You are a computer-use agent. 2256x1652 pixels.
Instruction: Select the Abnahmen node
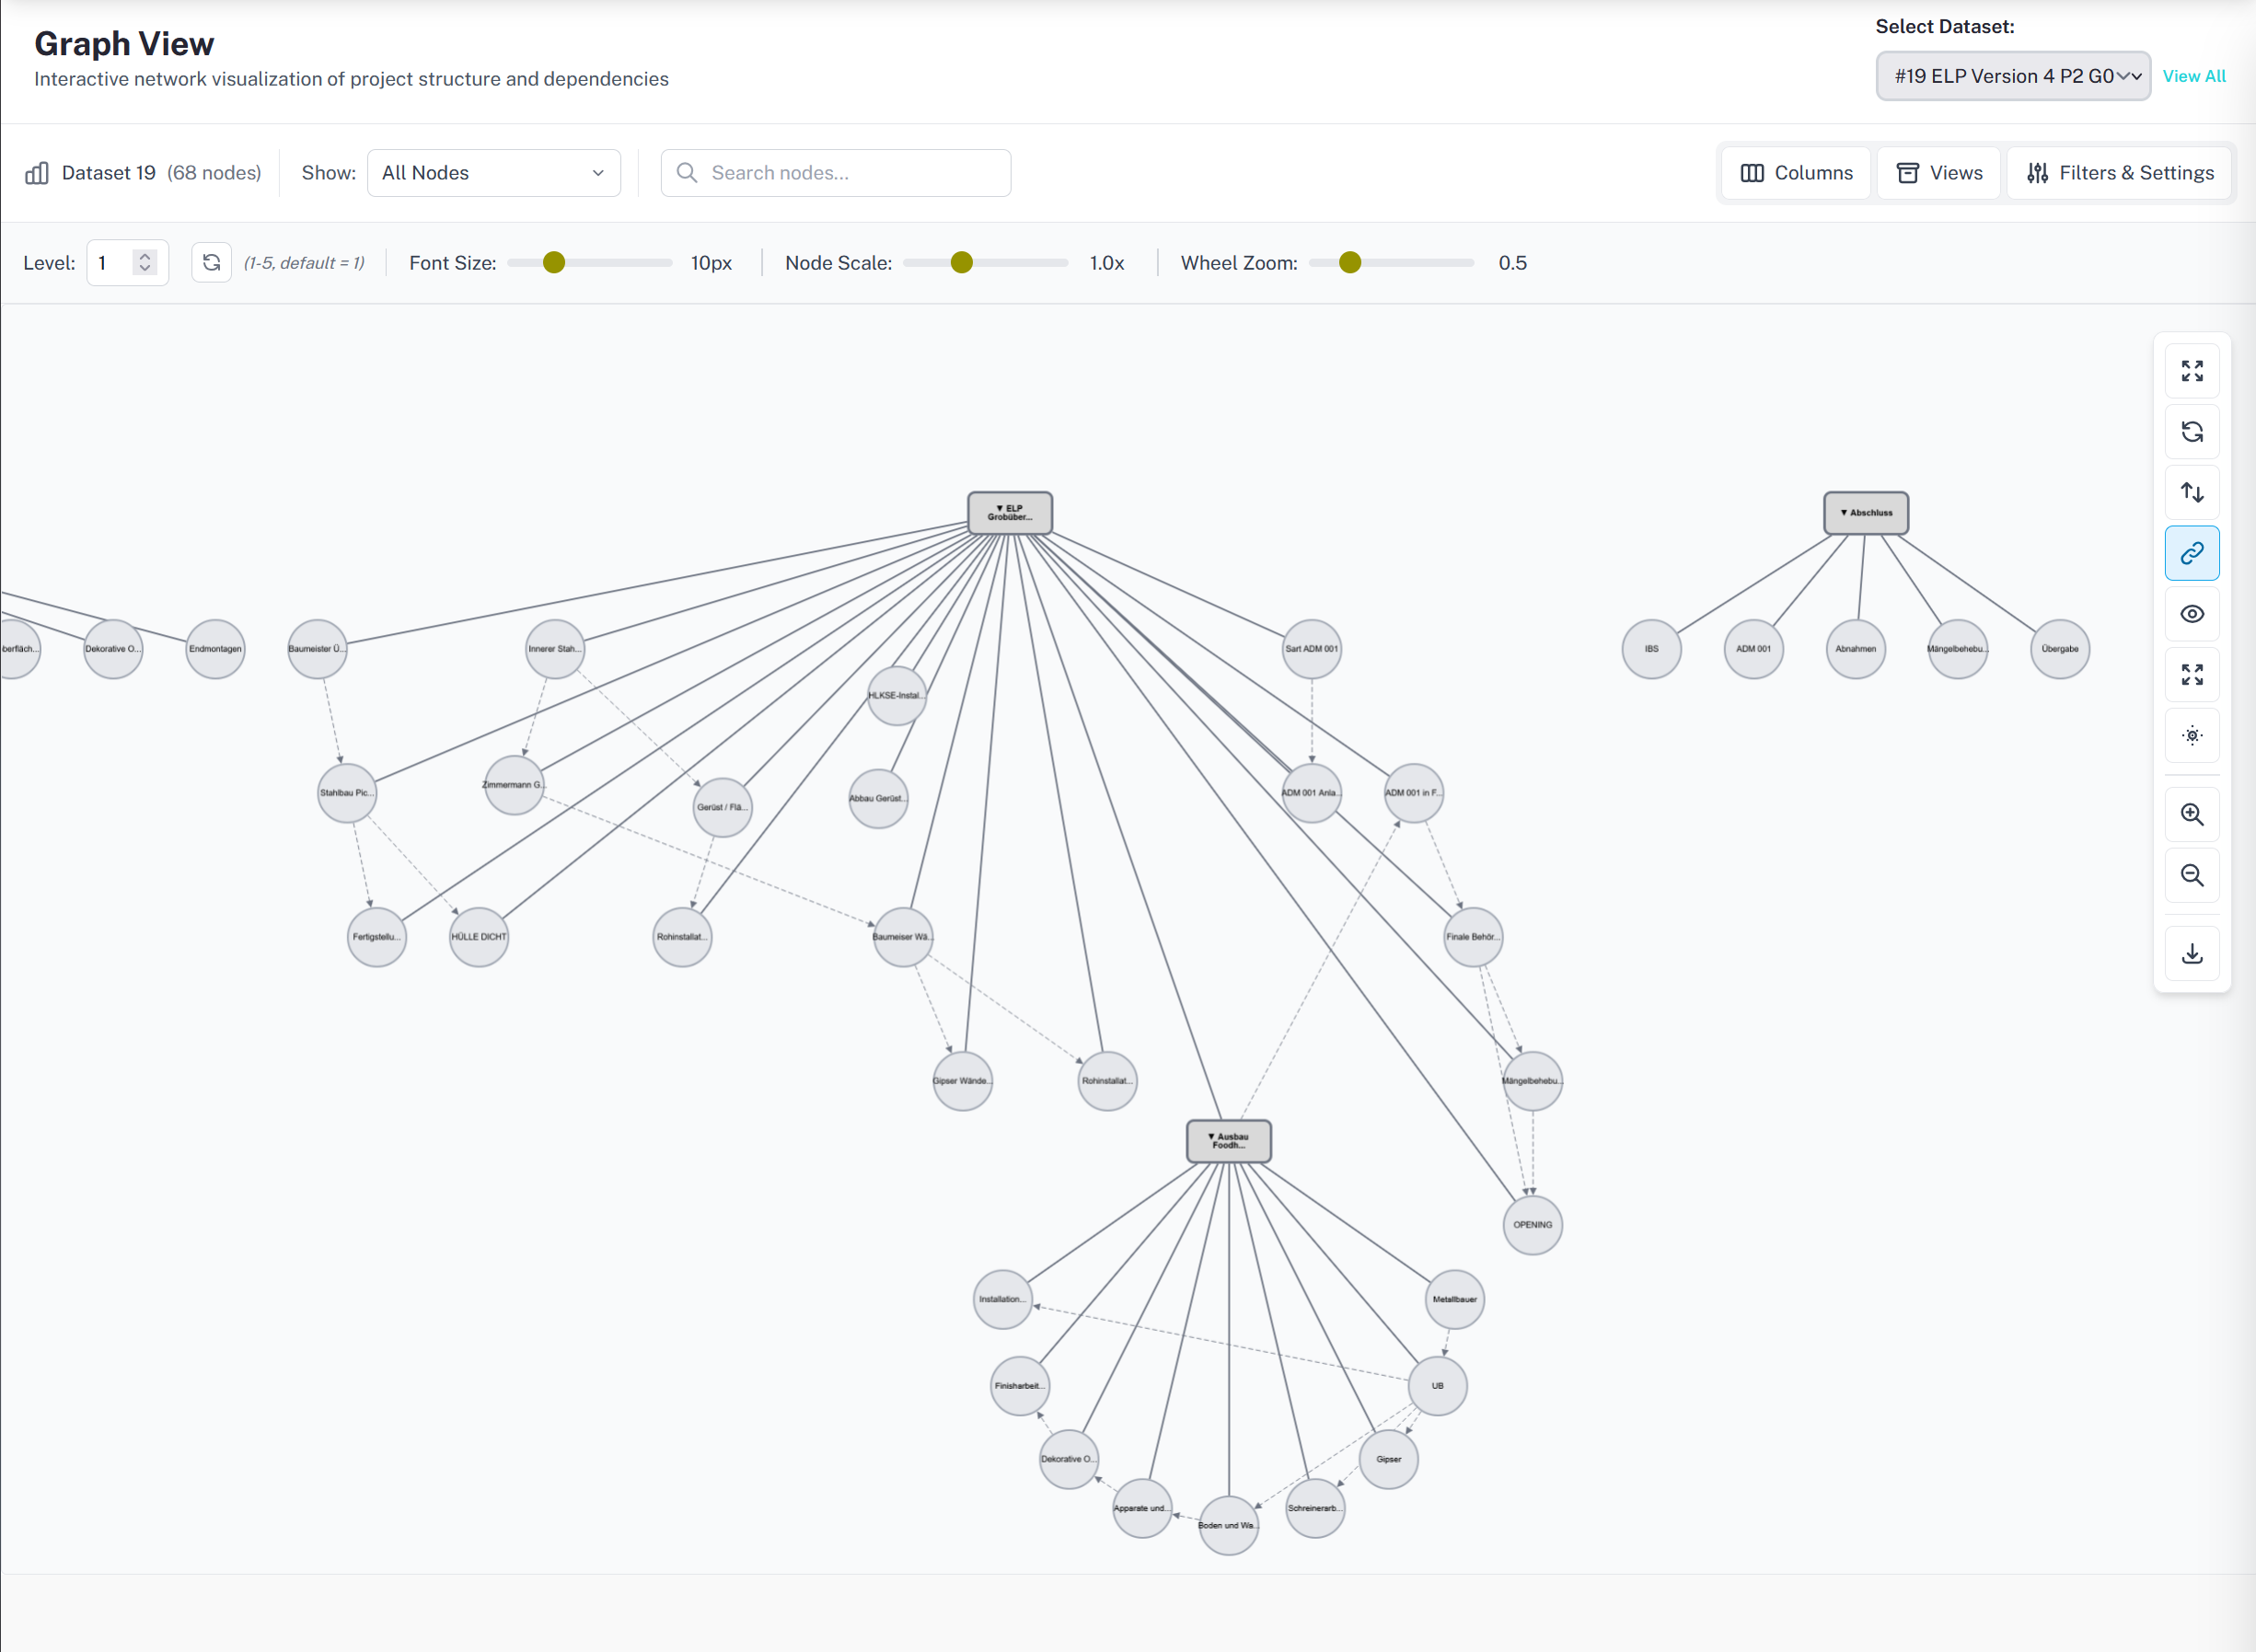click(x=1856, y=649)
